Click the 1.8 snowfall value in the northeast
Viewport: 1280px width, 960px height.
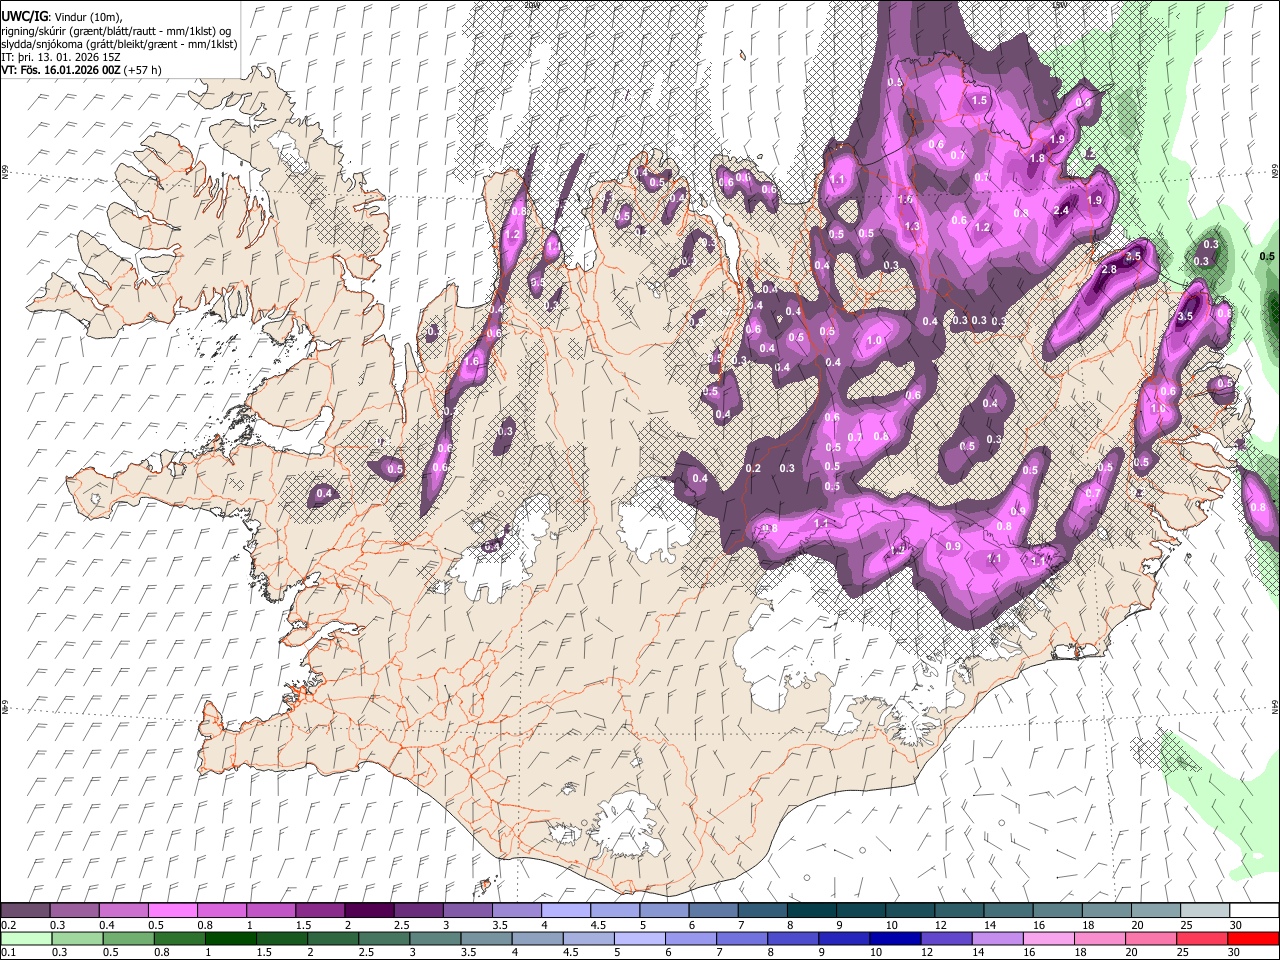[1037, 158]
